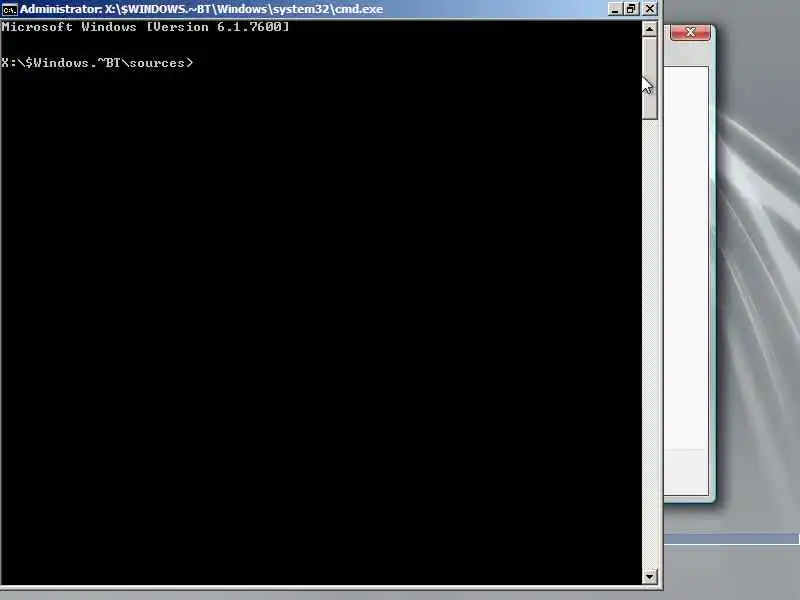Click the scrollbar up arrow in cmd
This screenshot has height=600, width=800.
(x=649, y=29)
